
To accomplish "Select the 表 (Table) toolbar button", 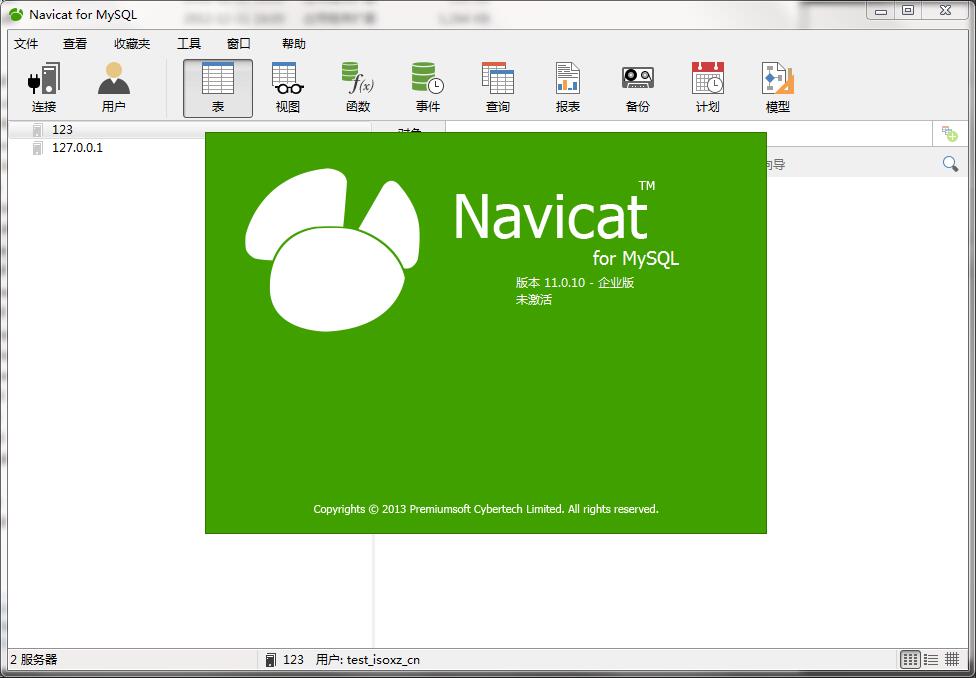I will tap(218, 87).
